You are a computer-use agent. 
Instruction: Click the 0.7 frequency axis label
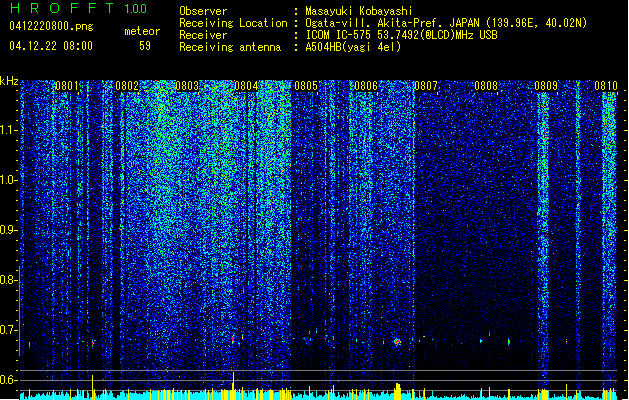click(x=9, y=330)
